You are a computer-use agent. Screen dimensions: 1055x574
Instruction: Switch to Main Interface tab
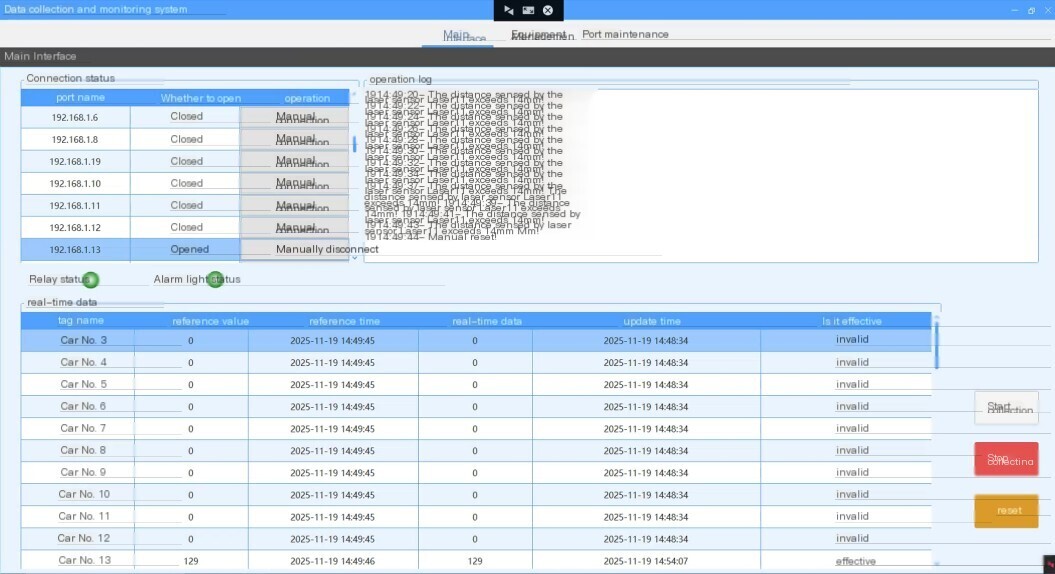point(458,35)
